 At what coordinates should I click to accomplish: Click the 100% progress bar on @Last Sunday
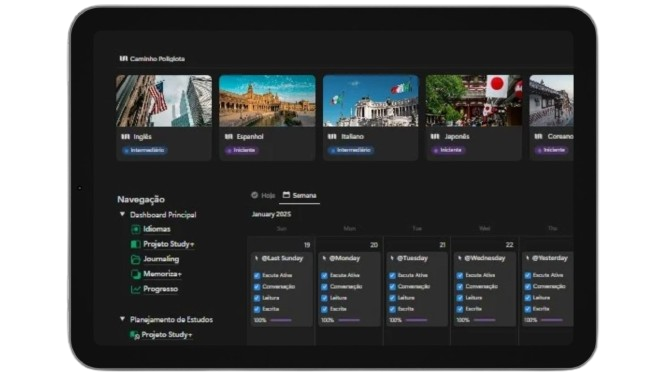click(281, 320)
